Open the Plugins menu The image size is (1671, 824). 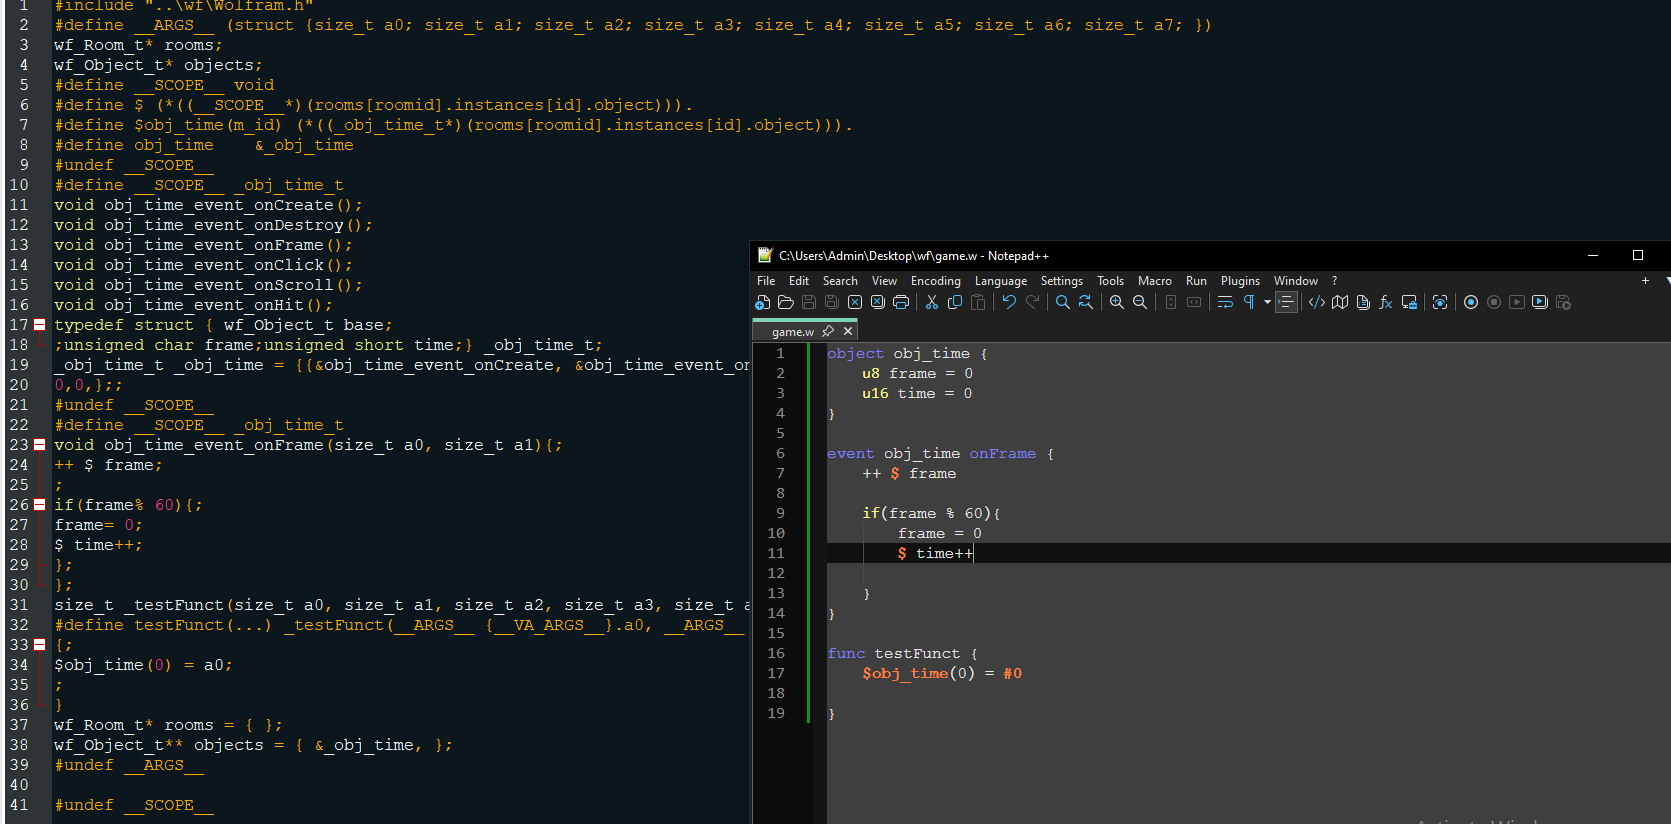[1240, 281]
